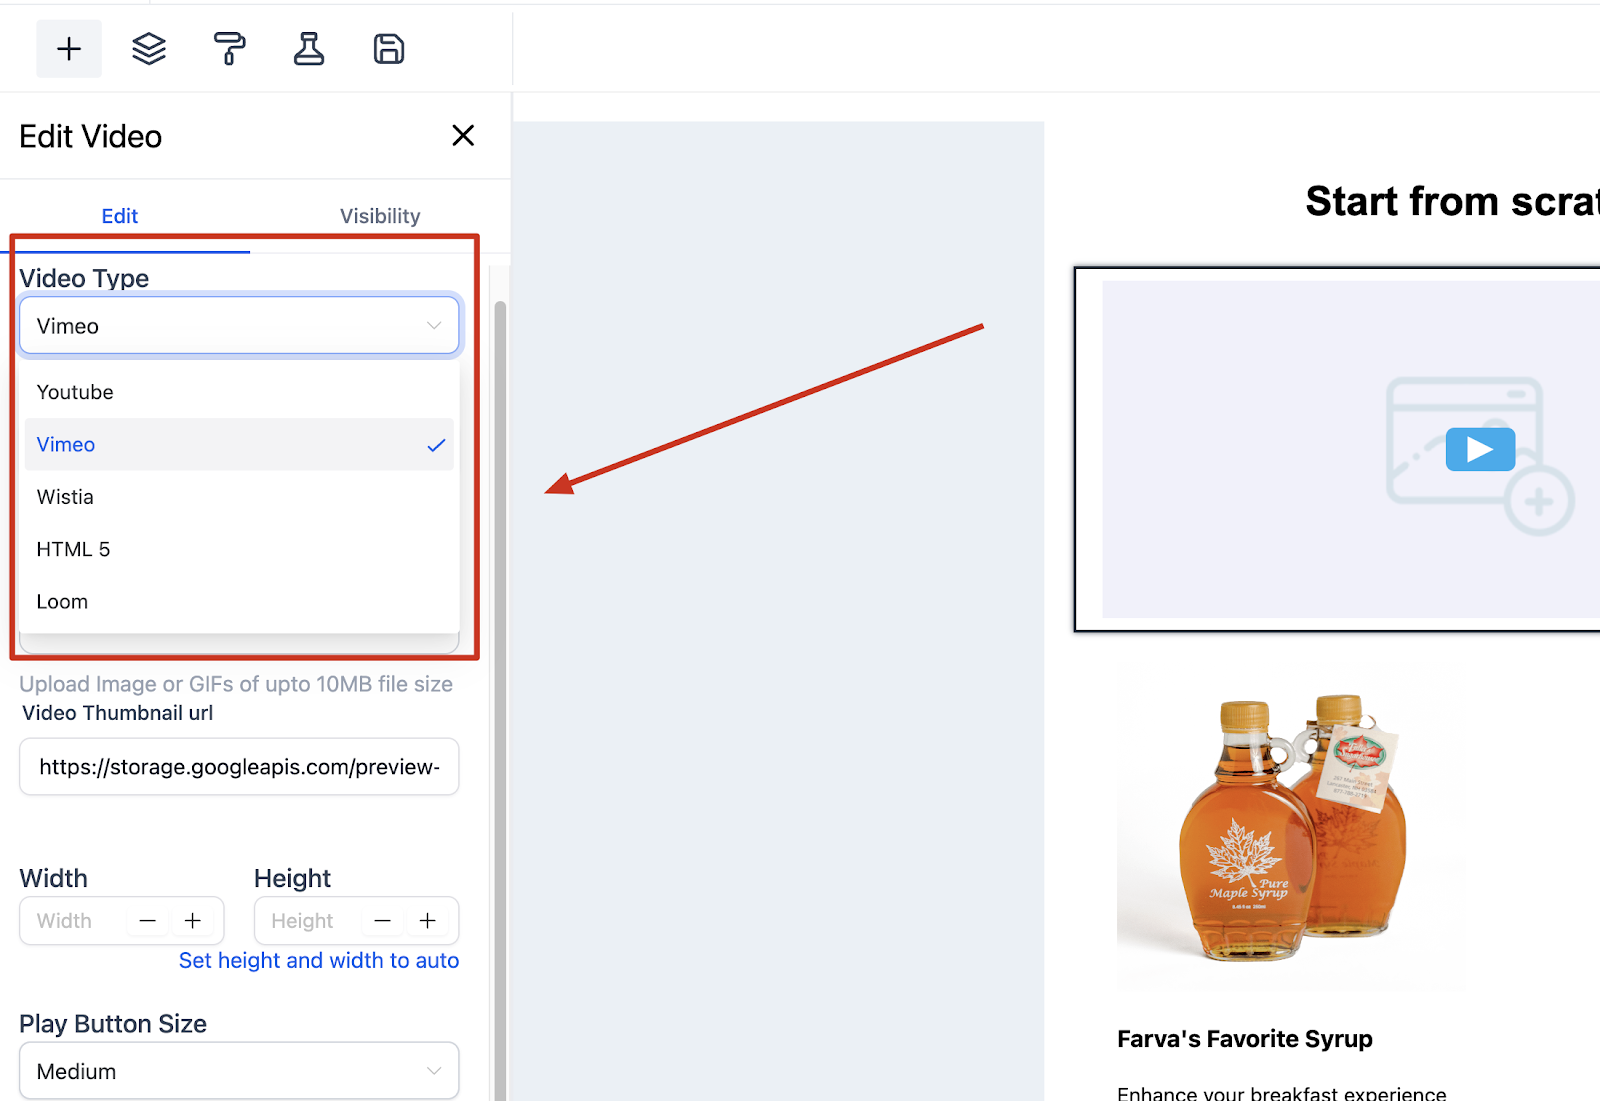Click the Video Thumbnail url field
The image size is (1600, 1101).
(x=239, y=767)
